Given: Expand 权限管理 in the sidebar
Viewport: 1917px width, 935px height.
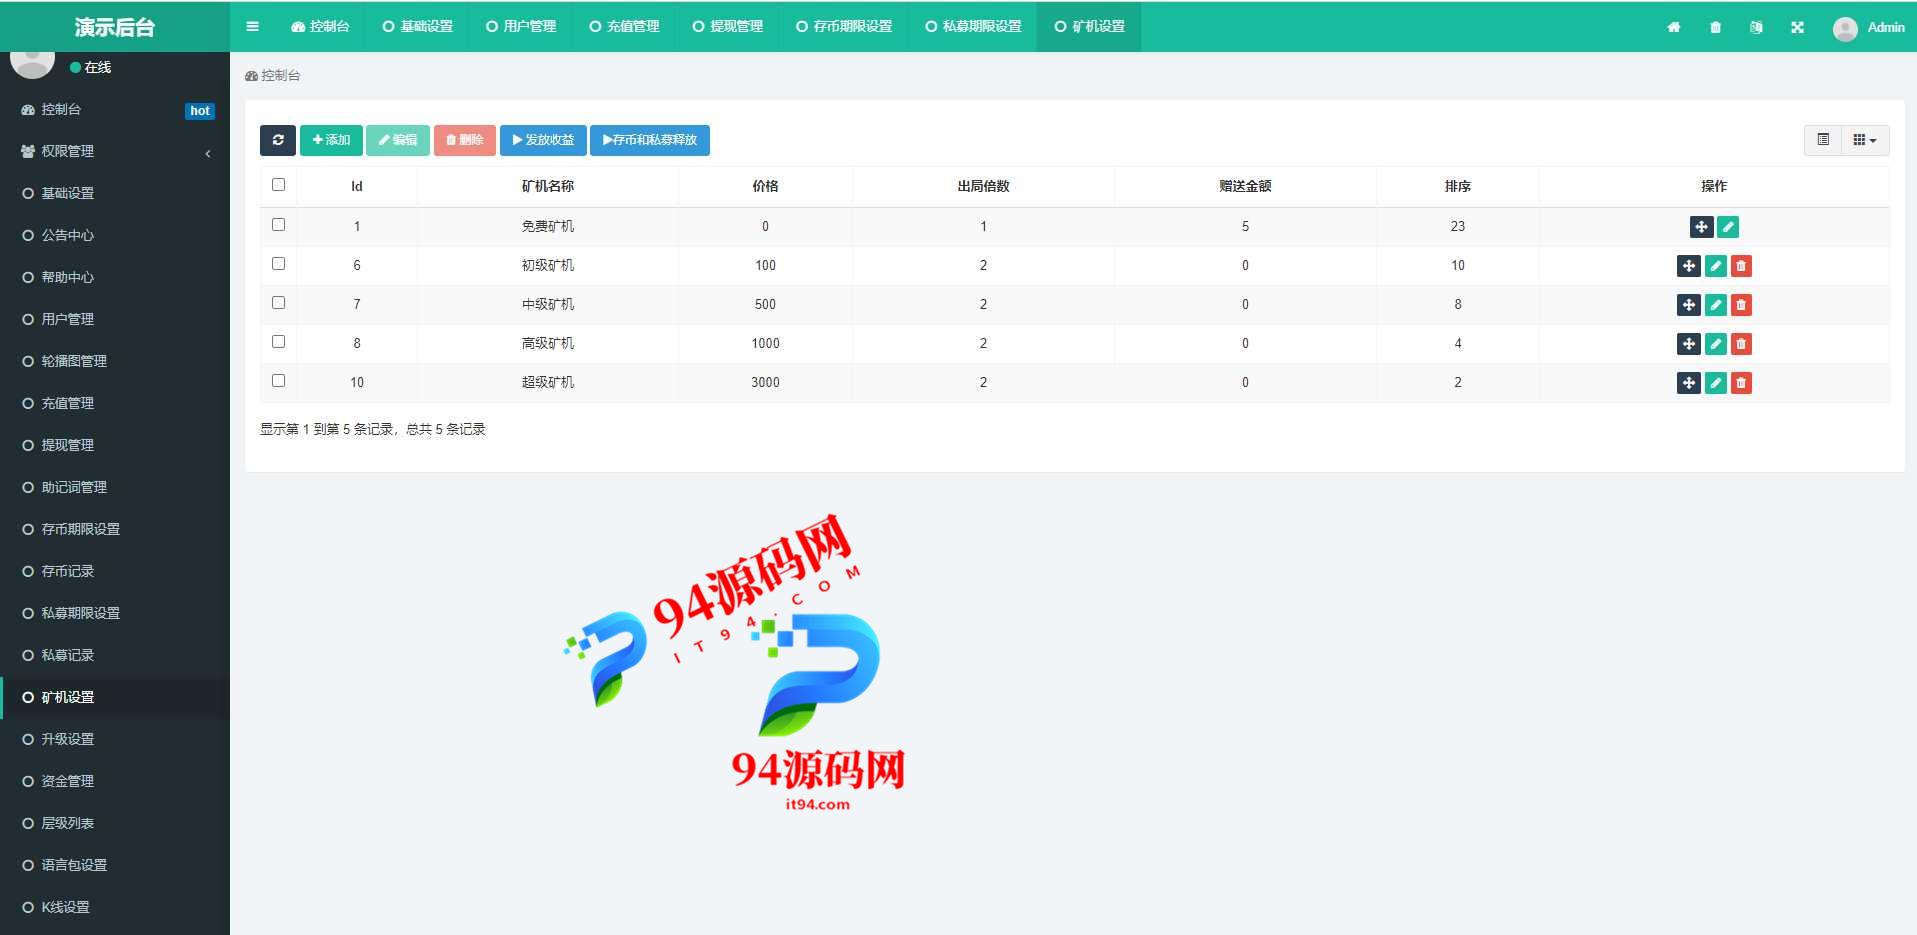Looking at the screenshot, I should 115,152.
